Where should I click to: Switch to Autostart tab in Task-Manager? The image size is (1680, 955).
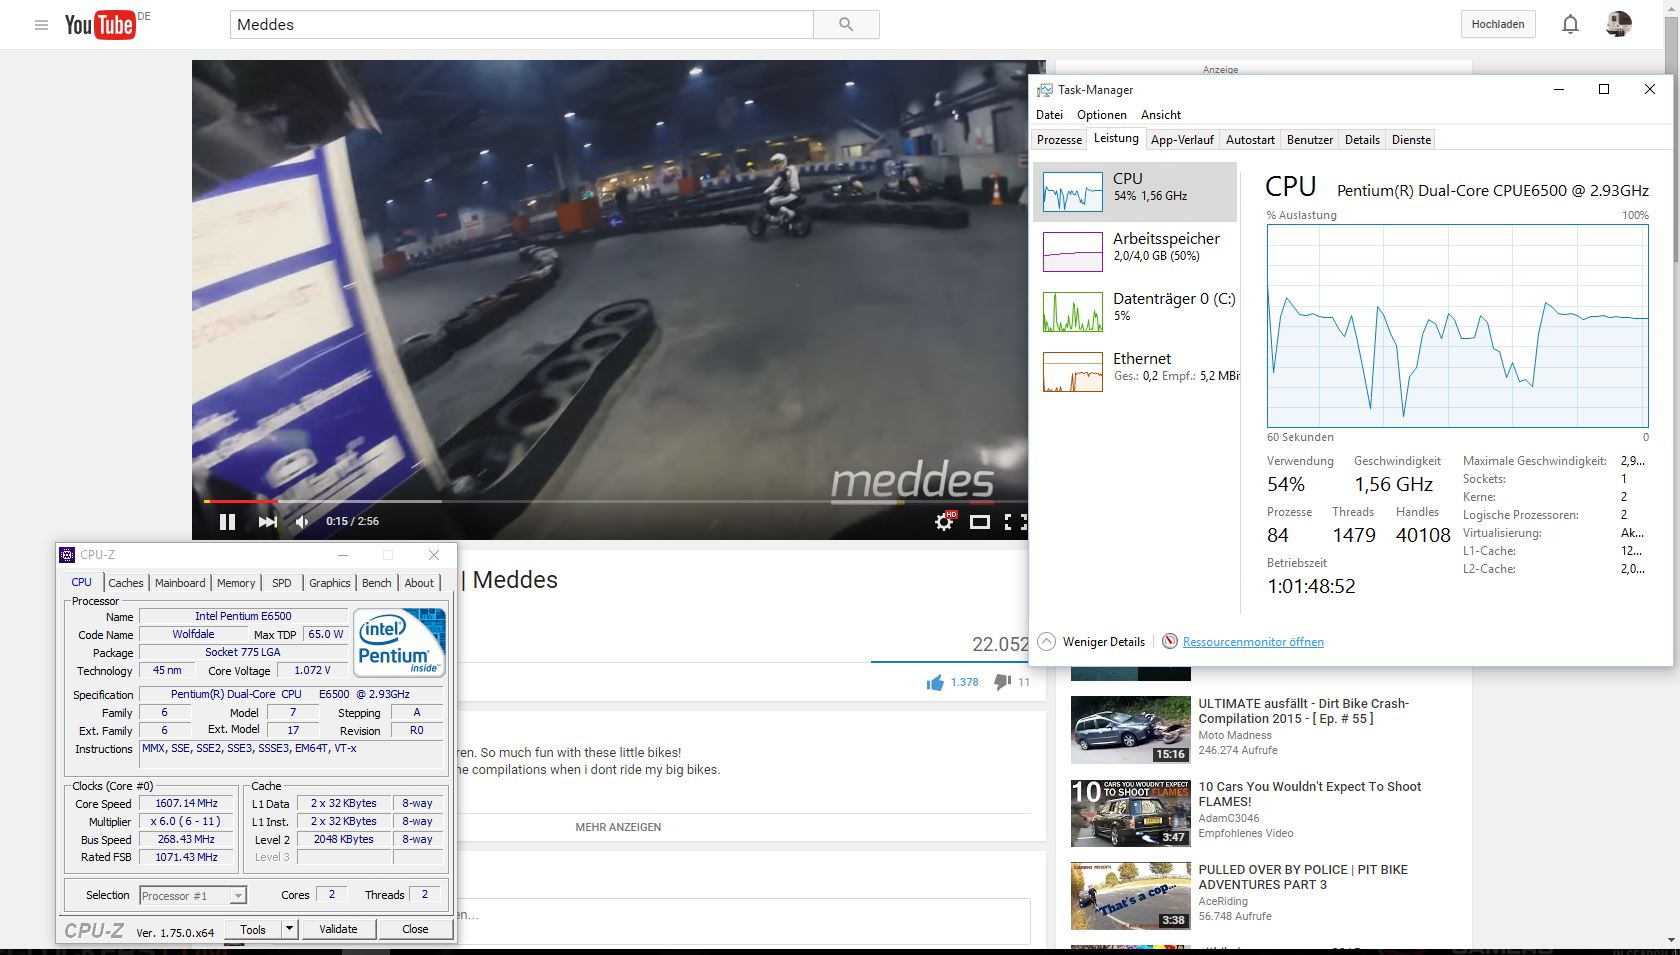coord(1250,140)
